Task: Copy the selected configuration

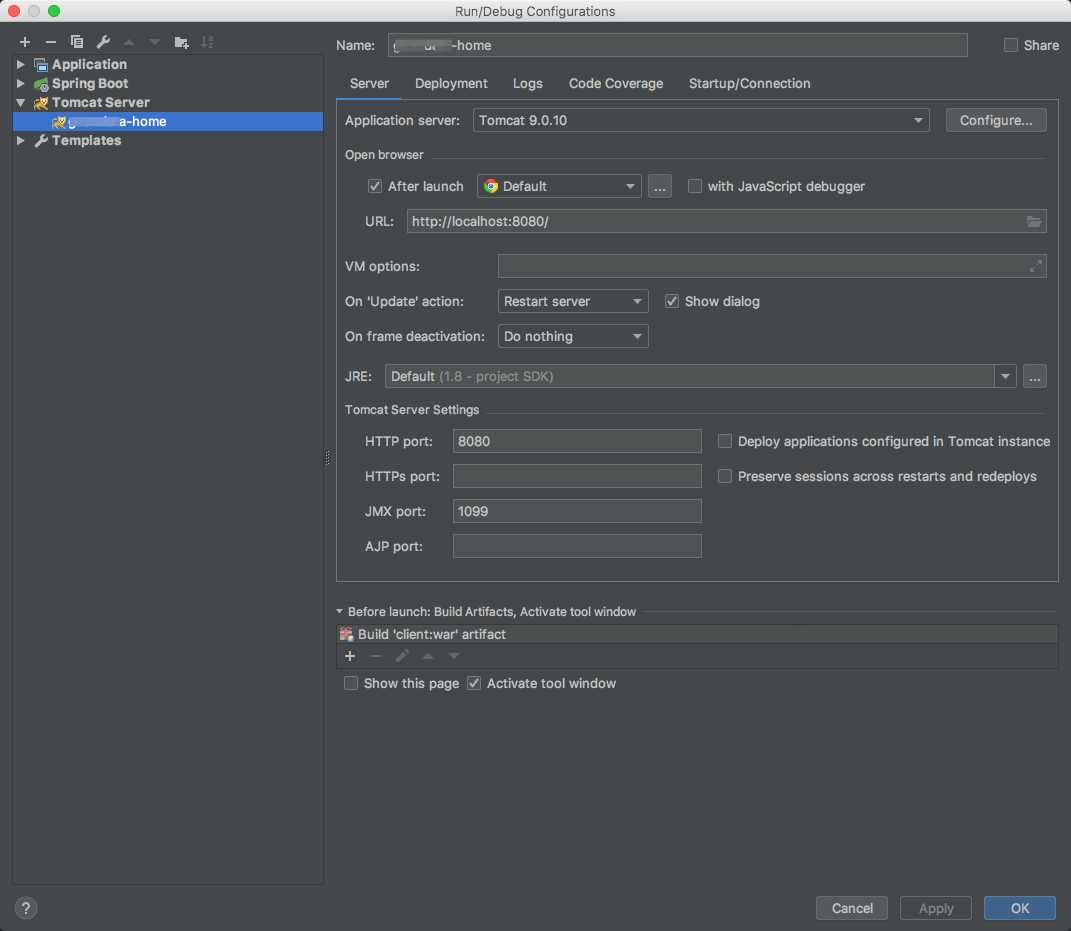Action: click(x=77, y=42)
